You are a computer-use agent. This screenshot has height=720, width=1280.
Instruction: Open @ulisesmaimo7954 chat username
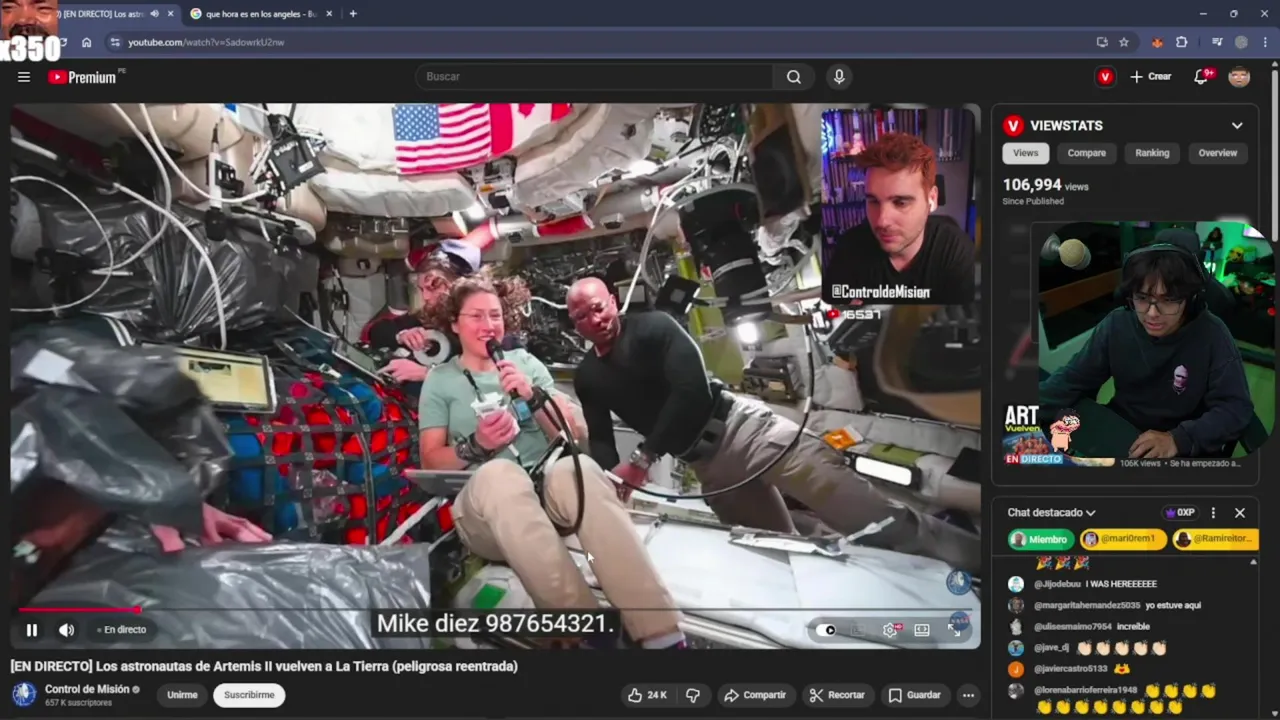pos(1071,626)
